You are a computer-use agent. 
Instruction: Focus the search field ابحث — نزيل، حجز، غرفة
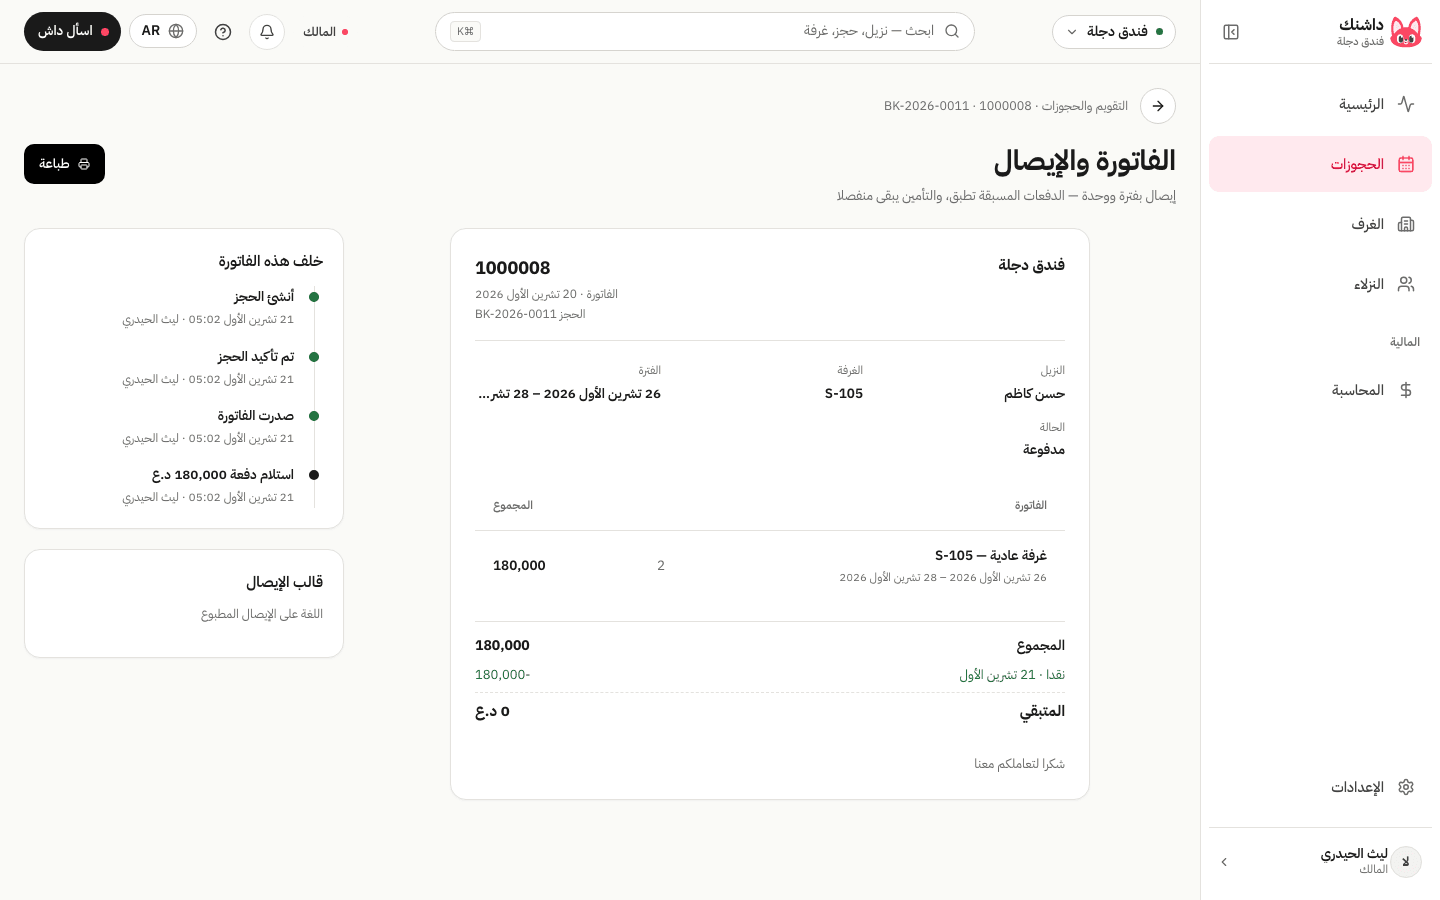click(x=705, y=31)
